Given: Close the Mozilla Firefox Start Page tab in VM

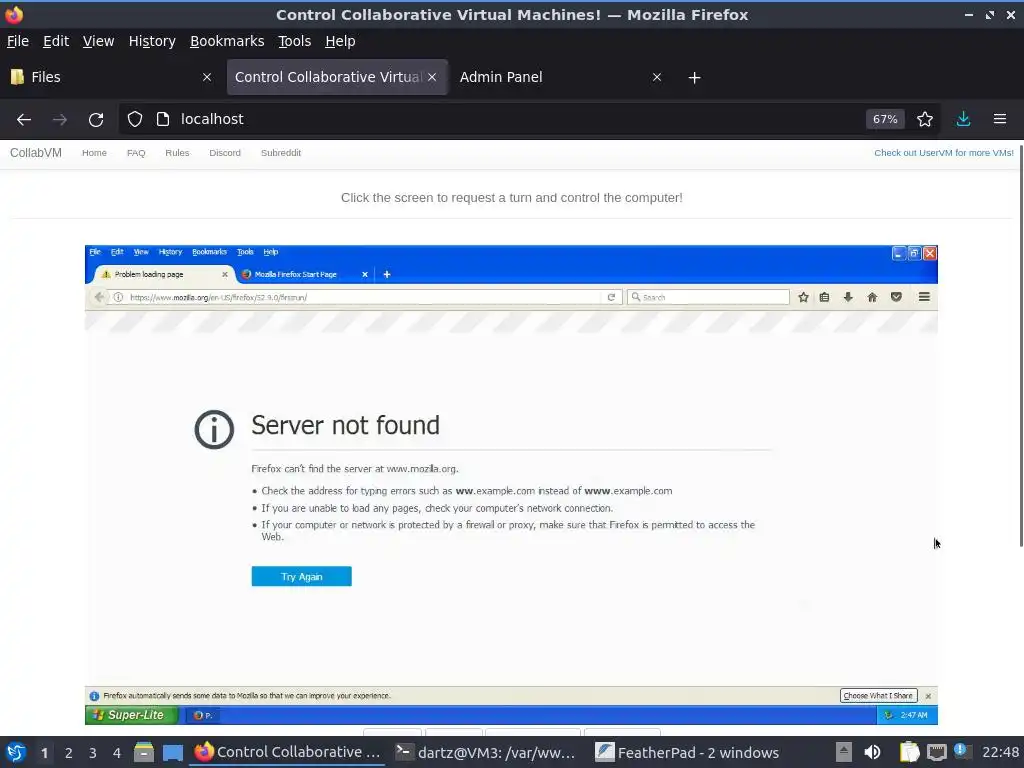Looking at the screenshot, I should 365,274.
